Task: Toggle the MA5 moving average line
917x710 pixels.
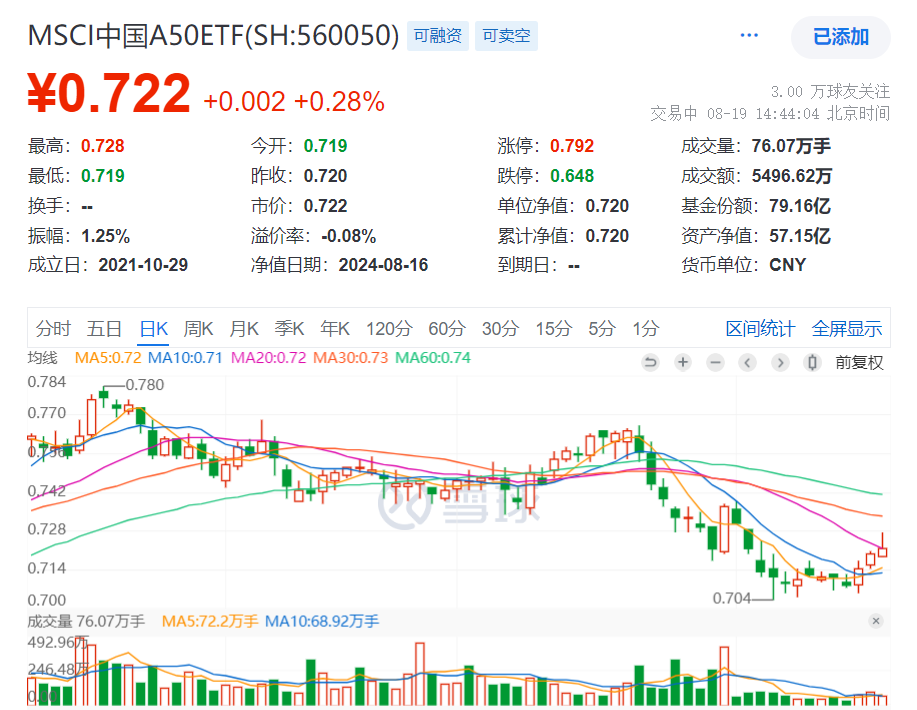Action: click(106, 357)
